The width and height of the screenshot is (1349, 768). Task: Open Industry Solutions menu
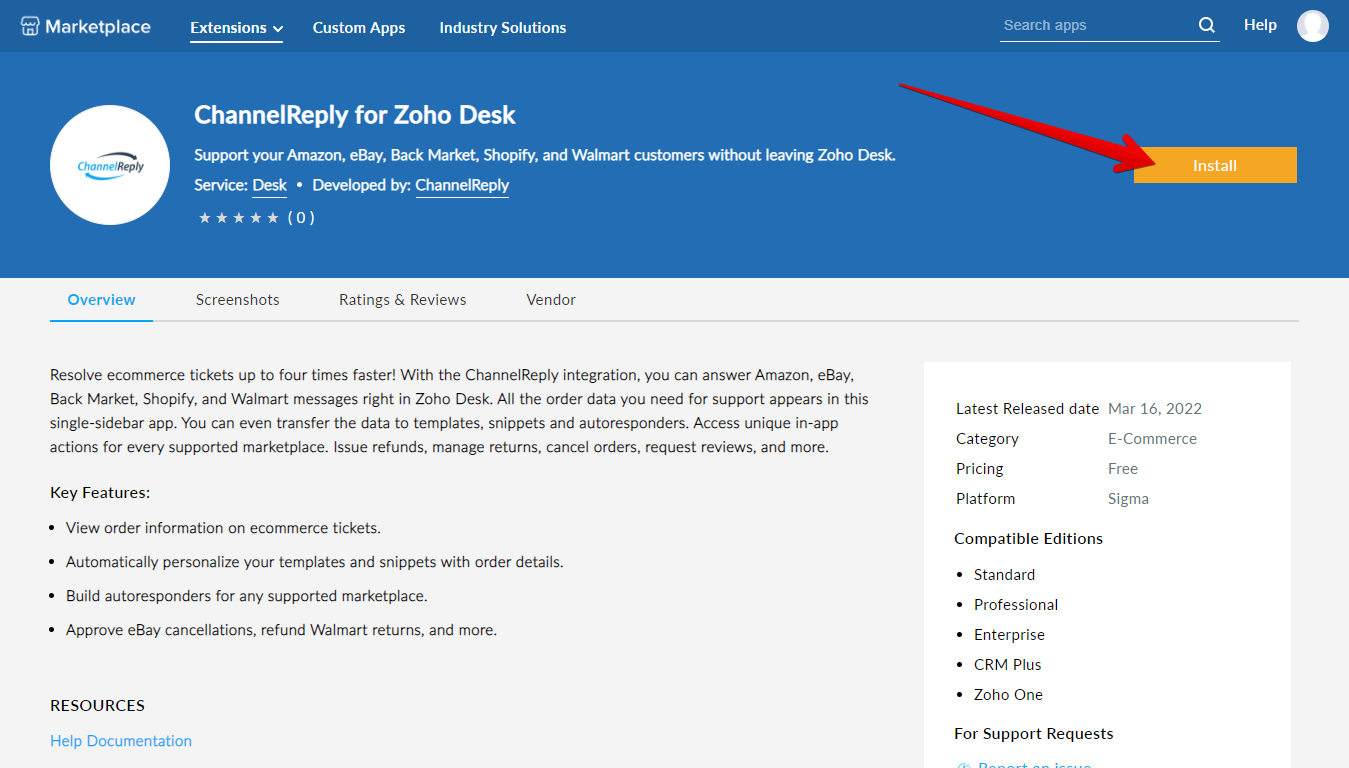(x=502, y=28)
